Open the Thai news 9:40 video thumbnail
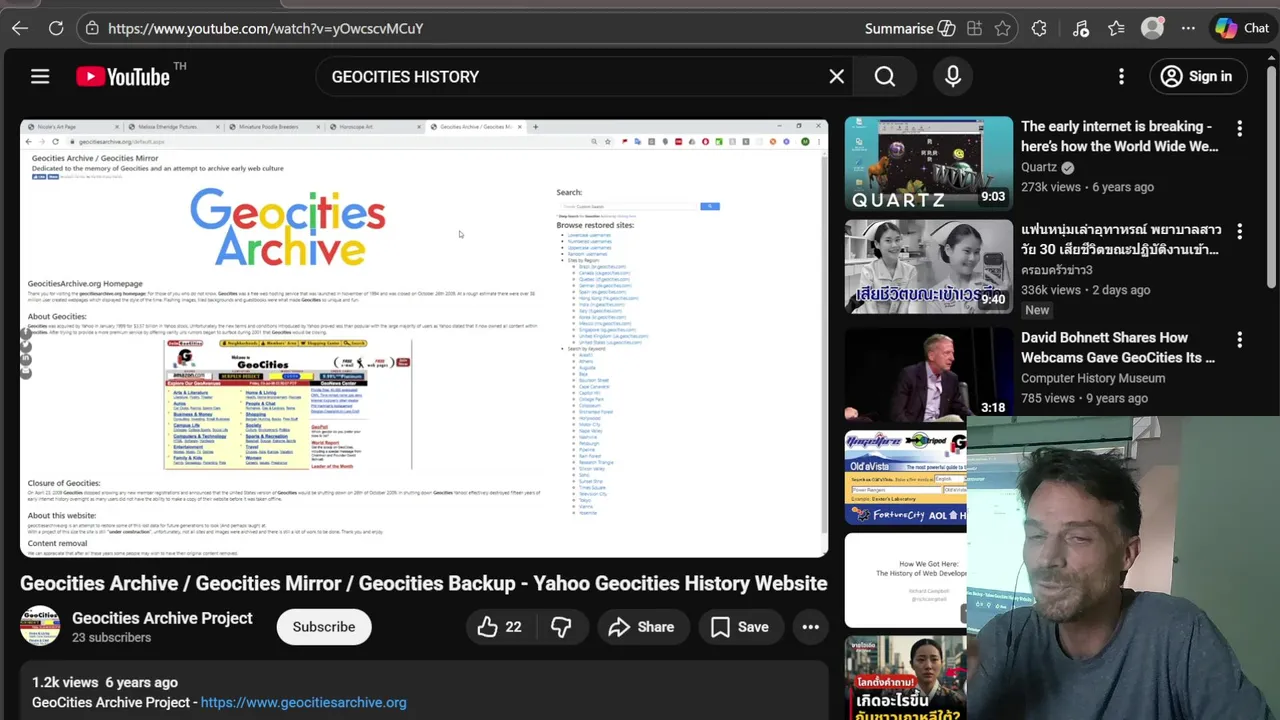Image resolution: width=1280 pixels, height=720 pixels. (928, 266)
